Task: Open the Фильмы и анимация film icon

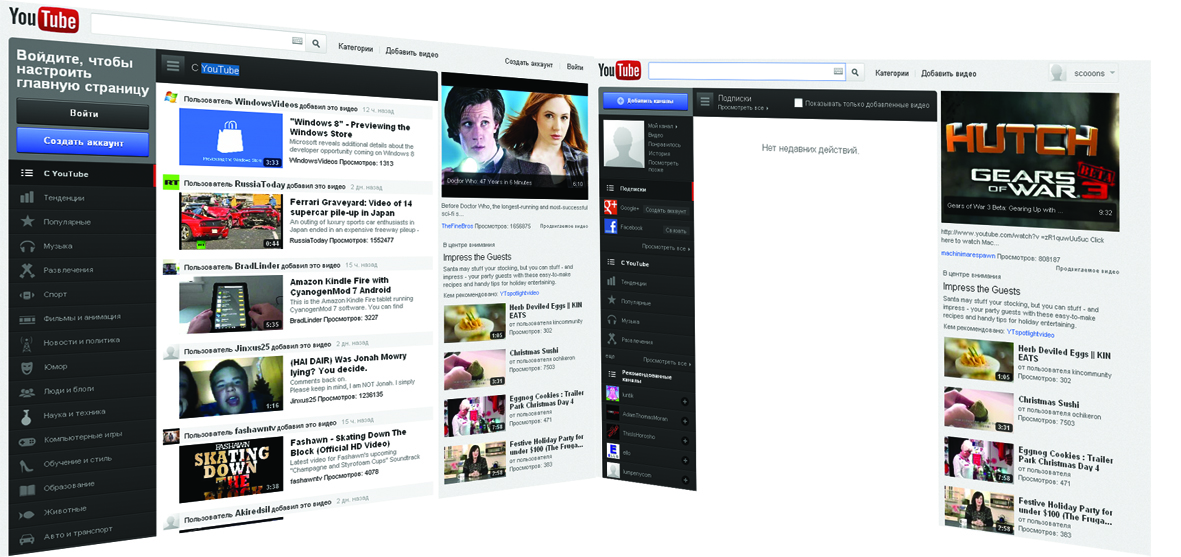Action: pyautogui.click(x=27, y=318)
